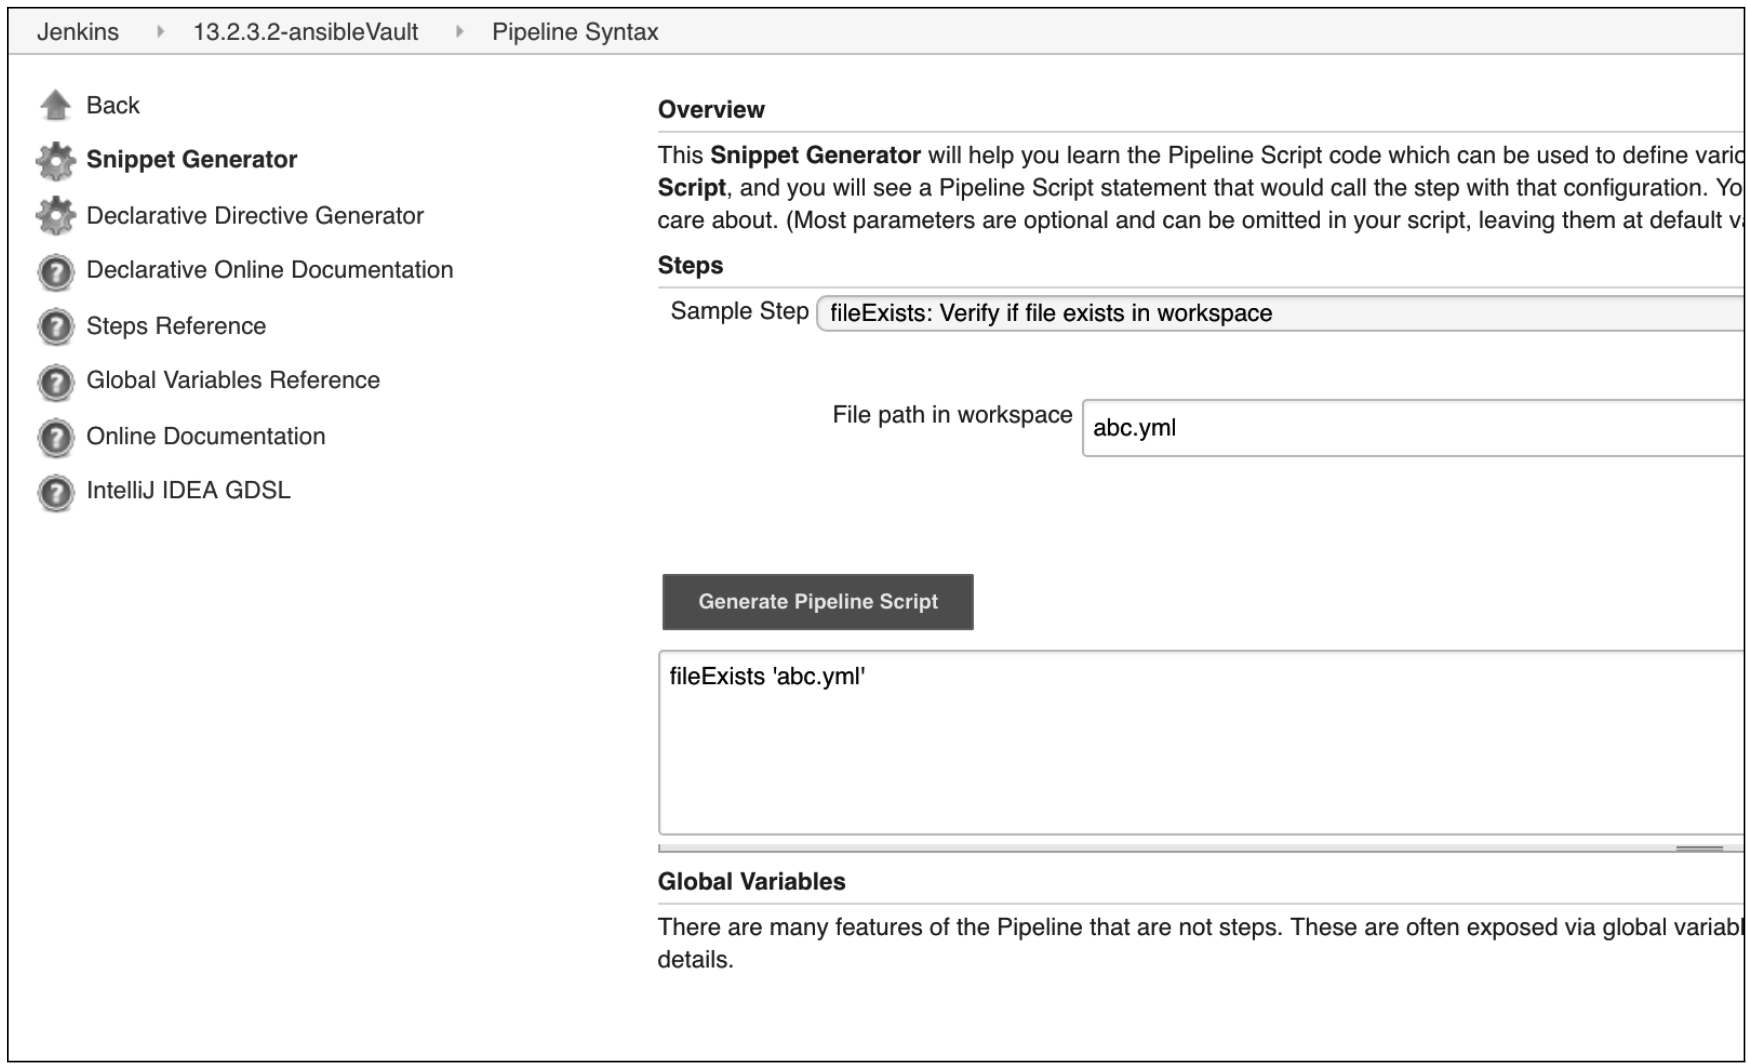This screenshot has width=1748, height=1064.
Task: Click the Back up-arrow icon
Action: coord(56,105)
